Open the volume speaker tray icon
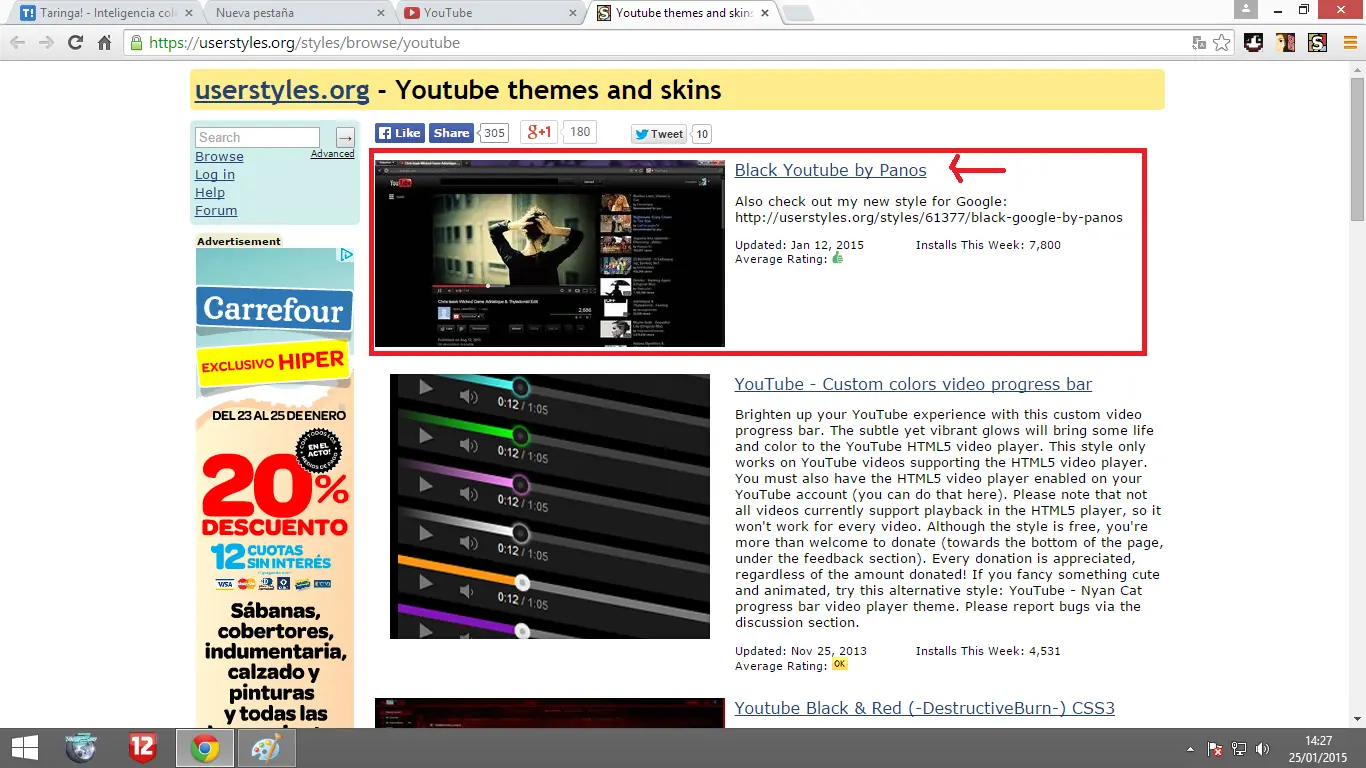 coord(1262,749)
